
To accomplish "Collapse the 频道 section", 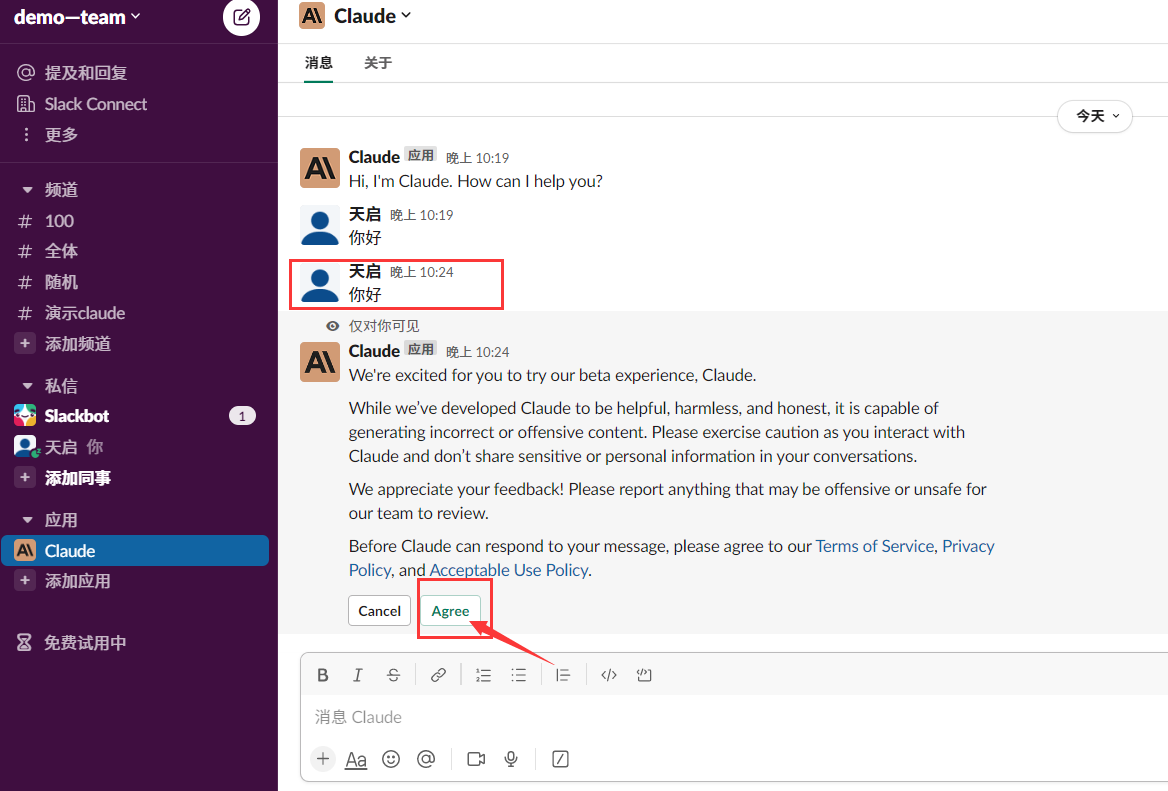I will click(x=28, y=190).
